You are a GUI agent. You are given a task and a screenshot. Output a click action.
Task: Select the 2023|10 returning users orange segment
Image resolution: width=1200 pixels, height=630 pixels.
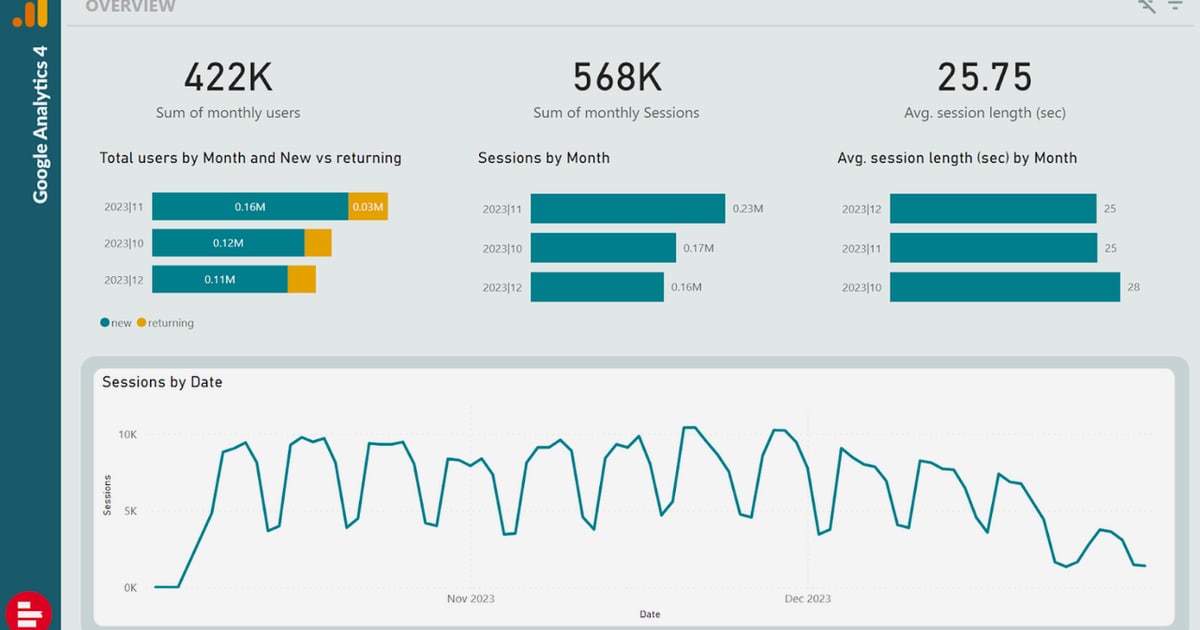point(318,243)
